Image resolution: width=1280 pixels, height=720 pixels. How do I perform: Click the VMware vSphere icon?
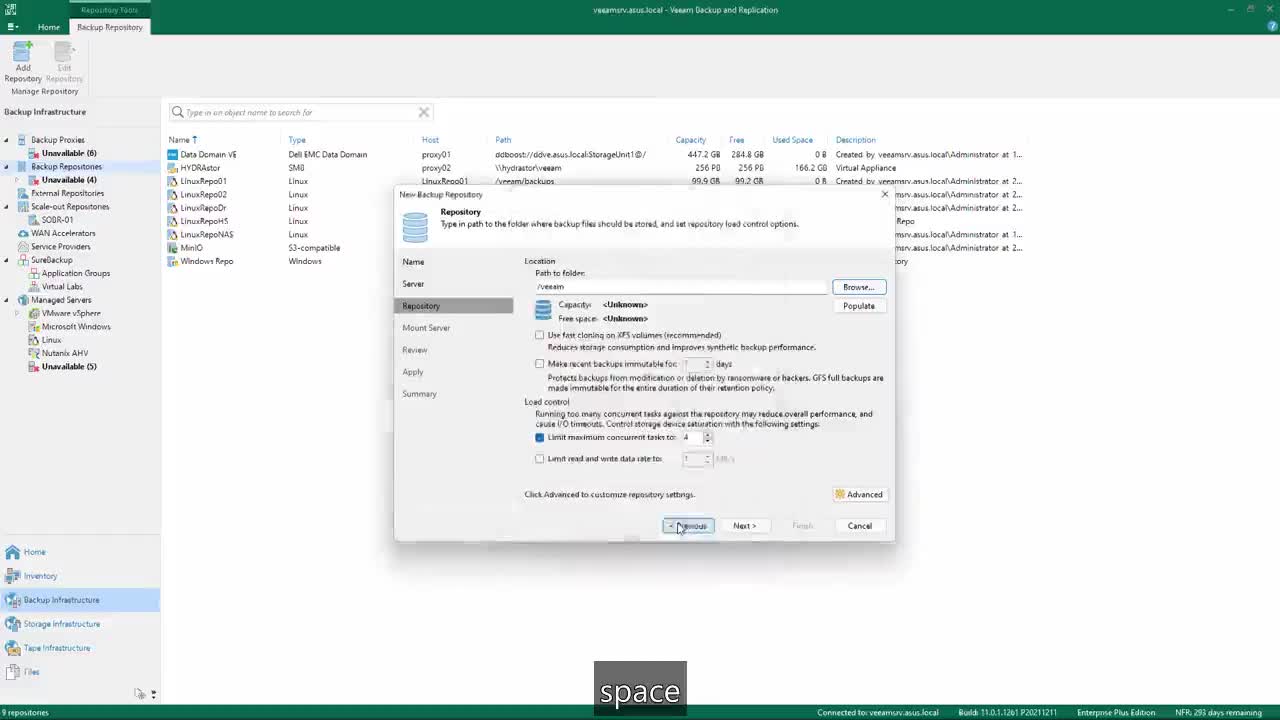(x=33, y=313)
